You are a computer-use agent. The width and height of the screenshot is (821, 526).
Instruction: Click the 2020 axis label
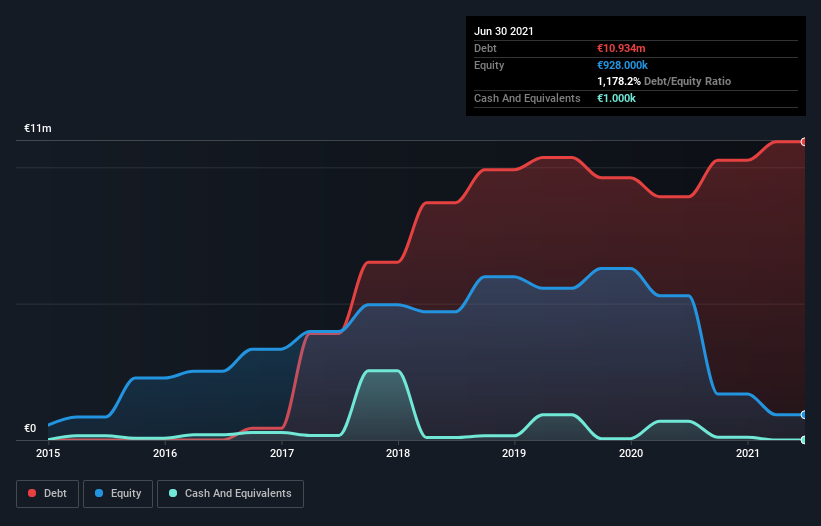[x=631, y=453]
